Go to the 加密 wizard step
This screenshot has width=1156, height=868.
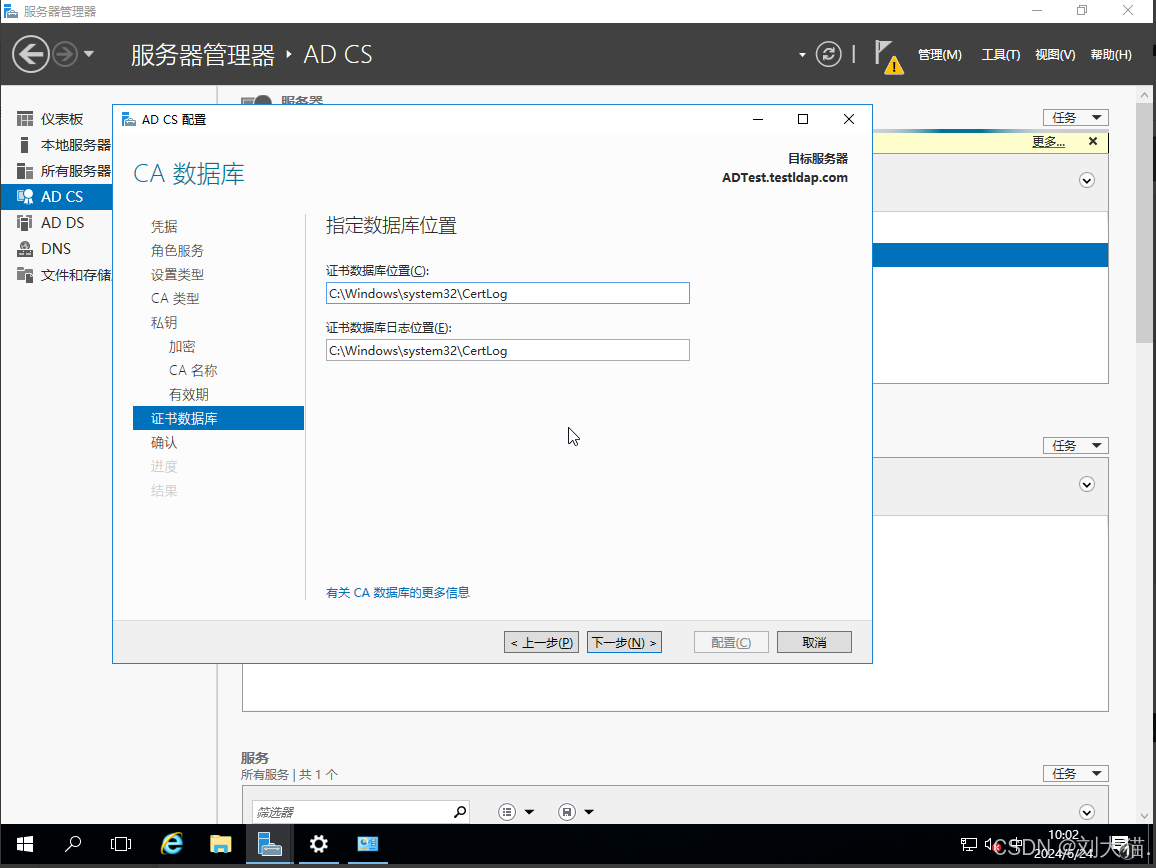pyautogui.click(x=182, y=347)
